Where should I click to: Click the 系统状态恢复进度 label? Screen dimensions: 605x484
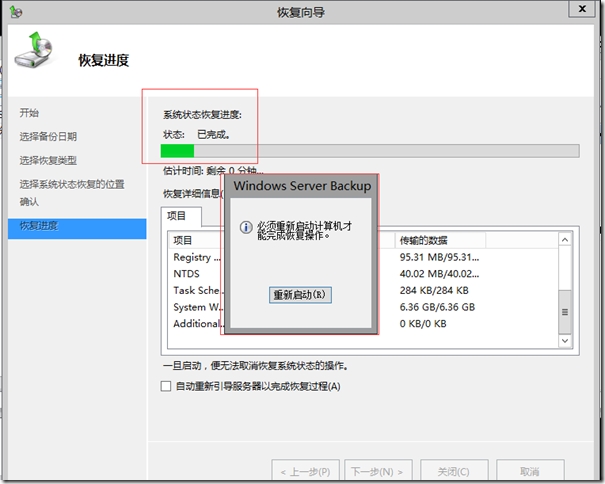[202, 115]
